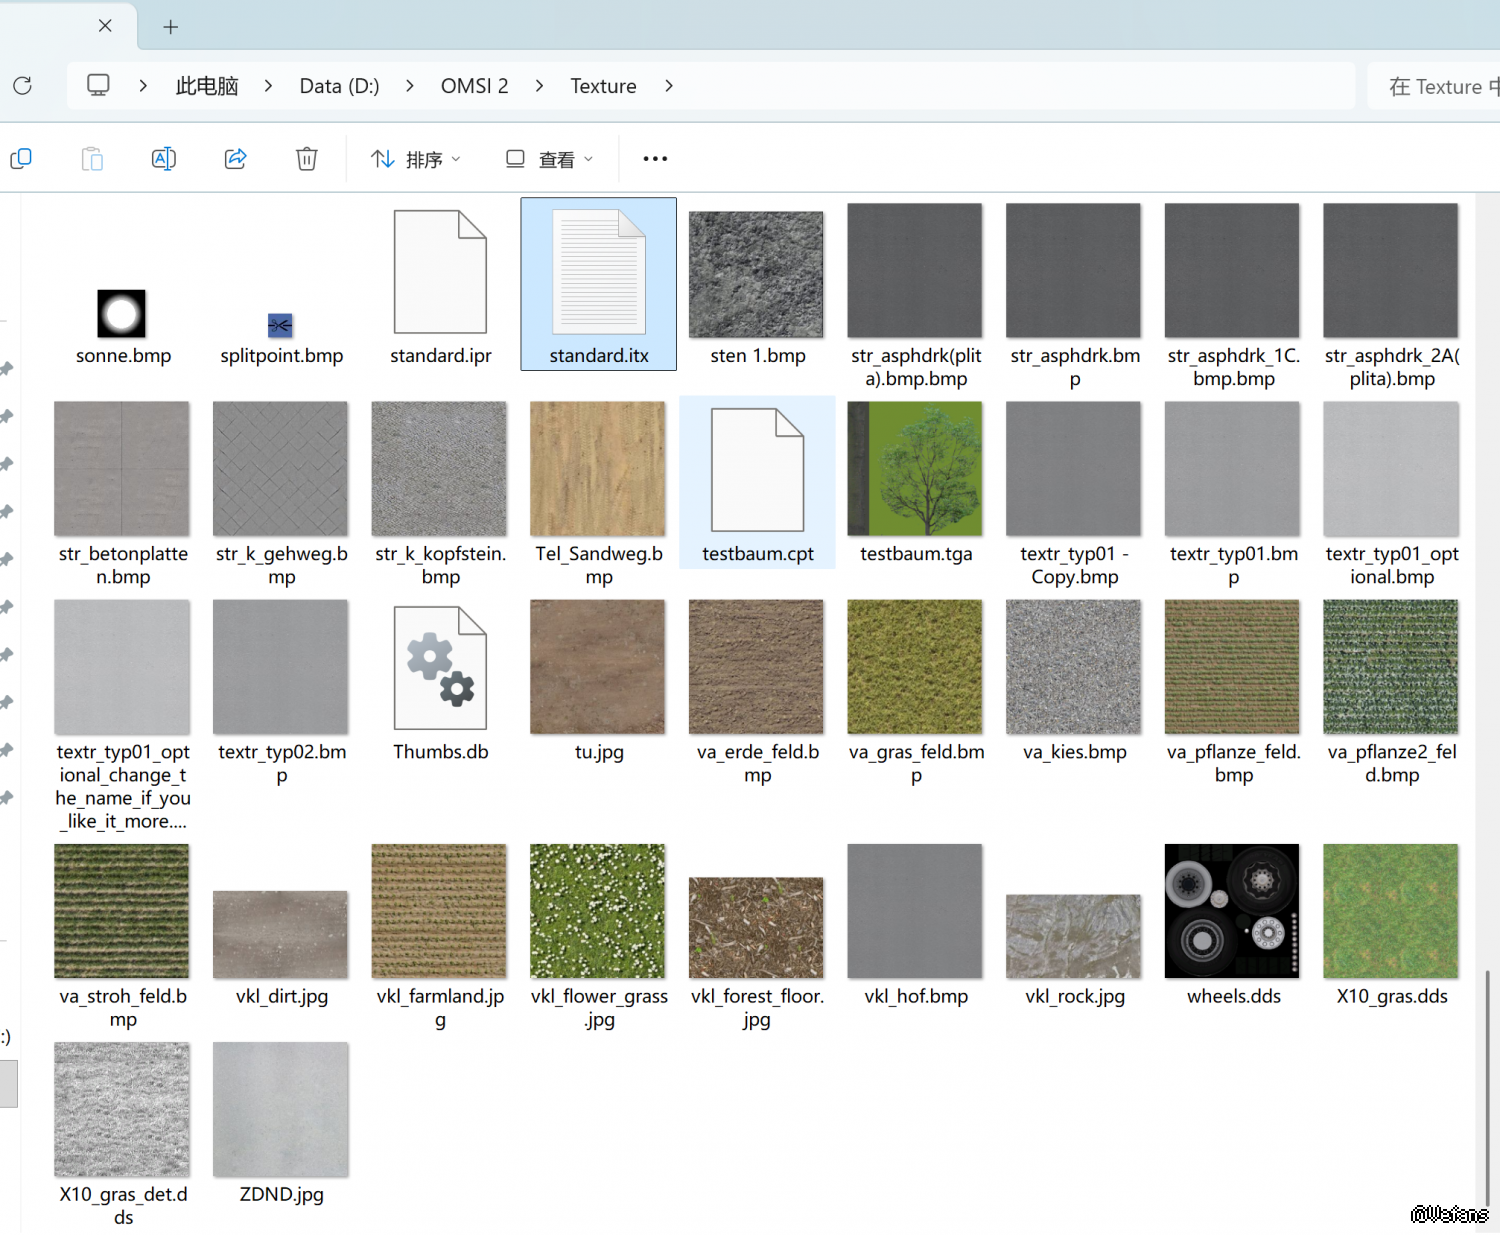
Task: Navigate to 此电脑 in breadcrumb
Action: tap(207, 86)
